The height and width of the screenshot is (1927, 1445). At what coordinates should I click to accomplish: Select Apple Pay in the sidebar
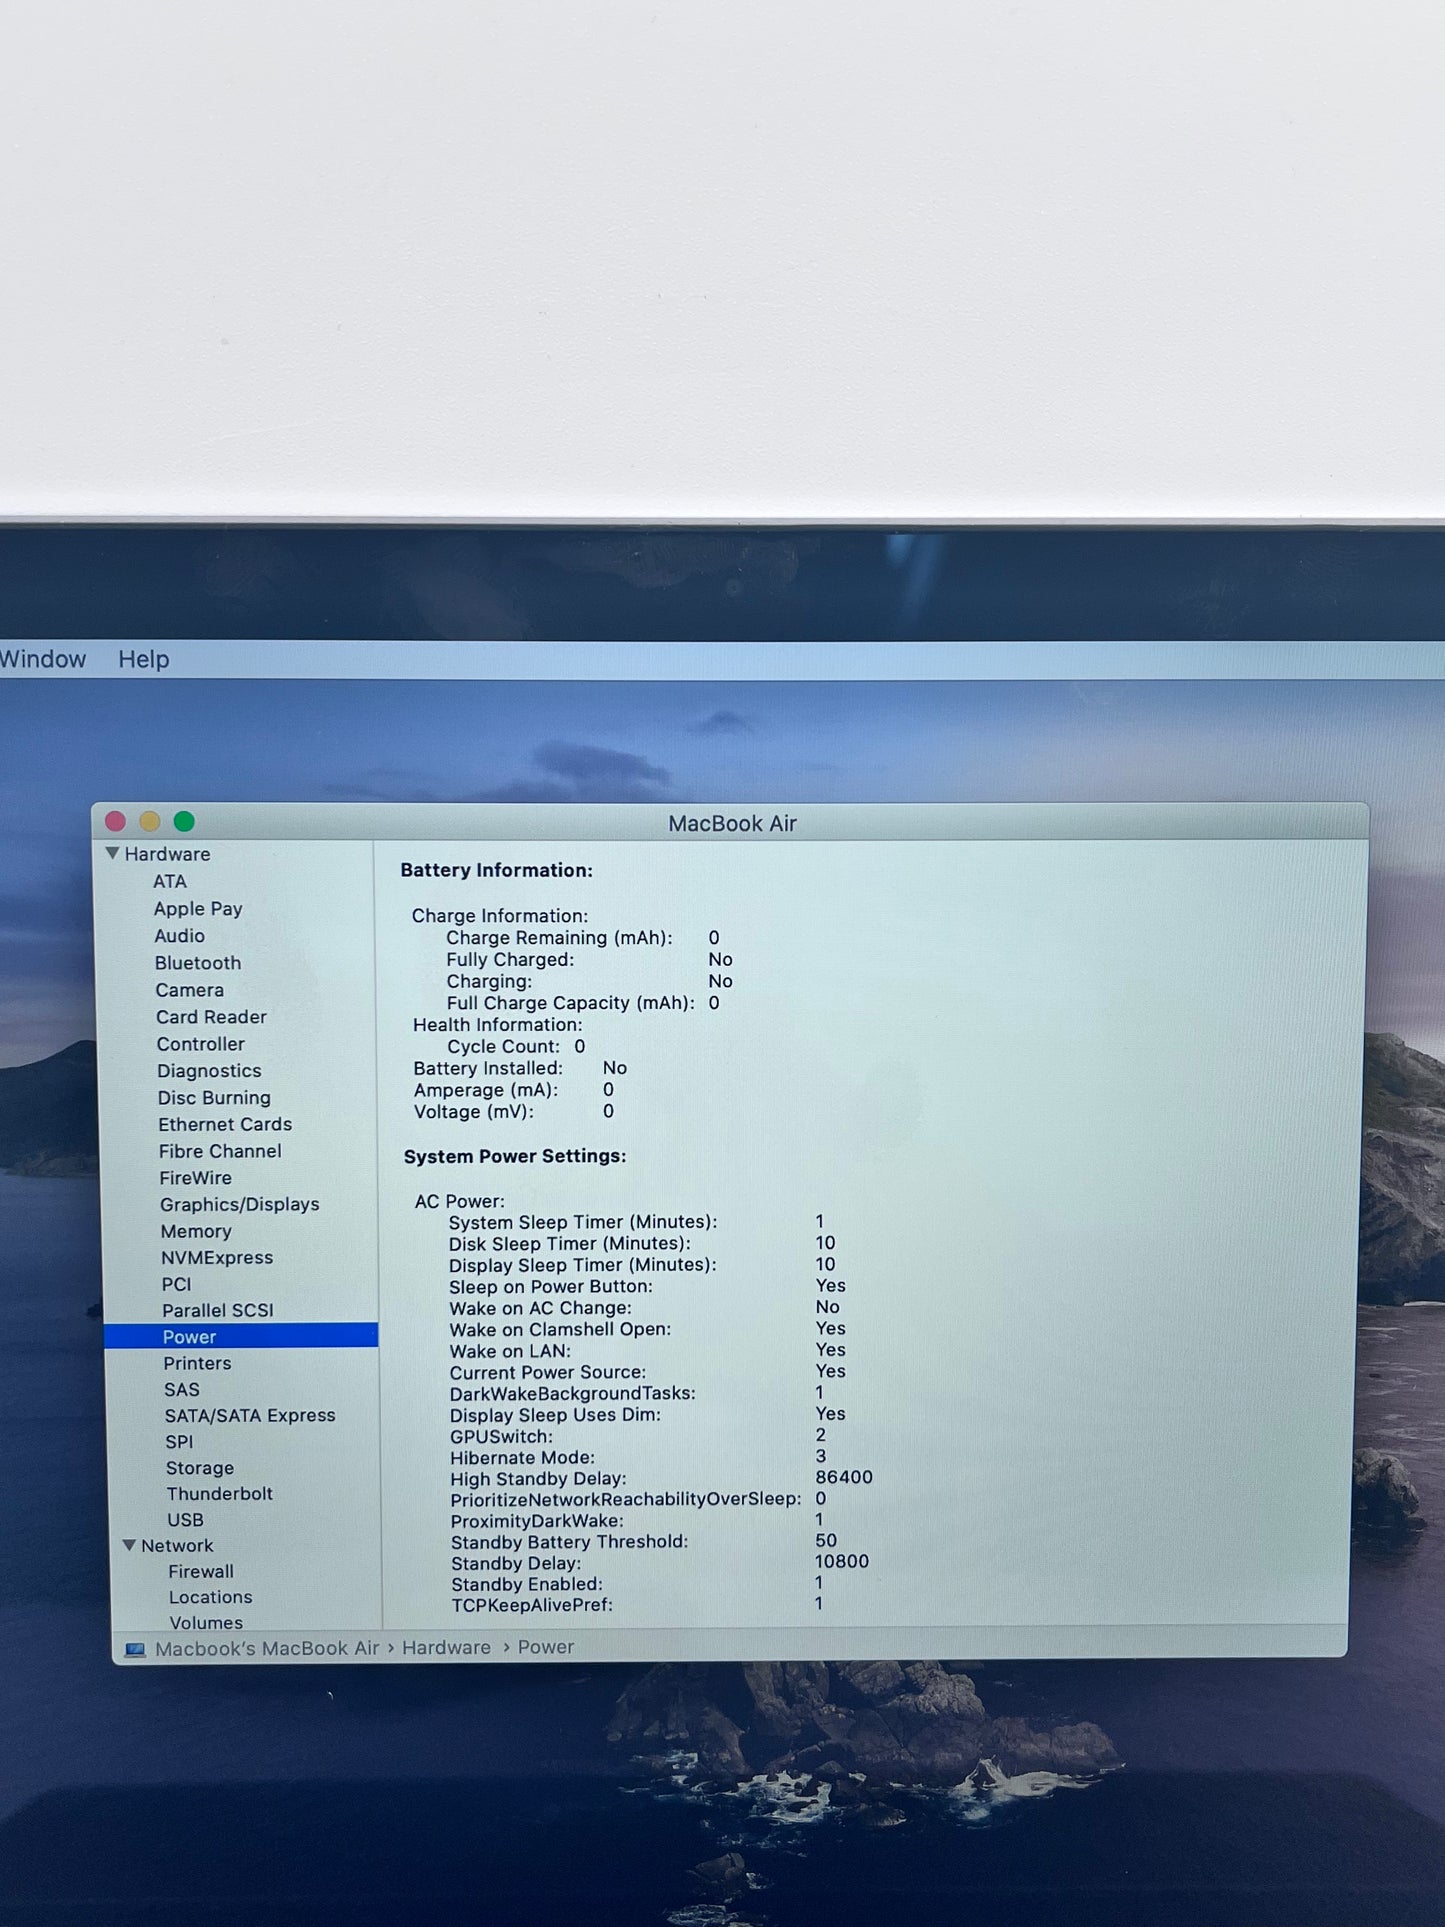coord(198,908)
